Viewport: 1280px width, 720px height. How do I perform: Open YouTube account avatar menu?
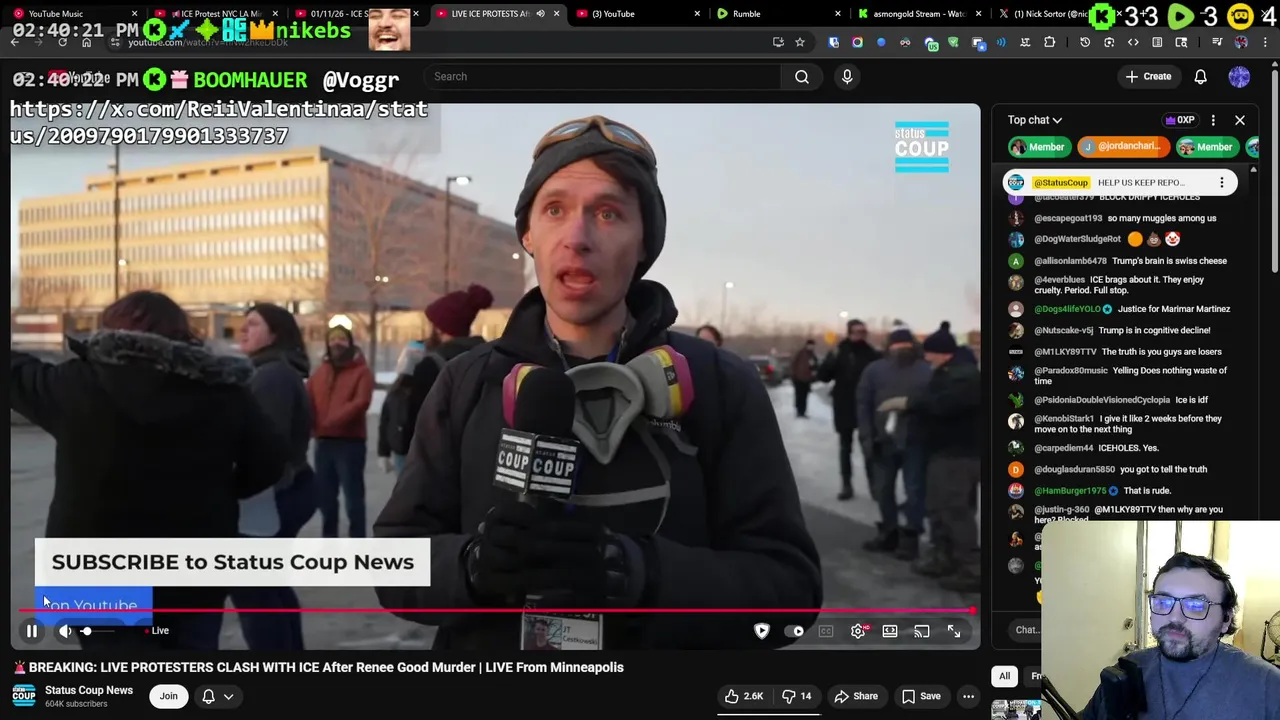pos(1239,76)
